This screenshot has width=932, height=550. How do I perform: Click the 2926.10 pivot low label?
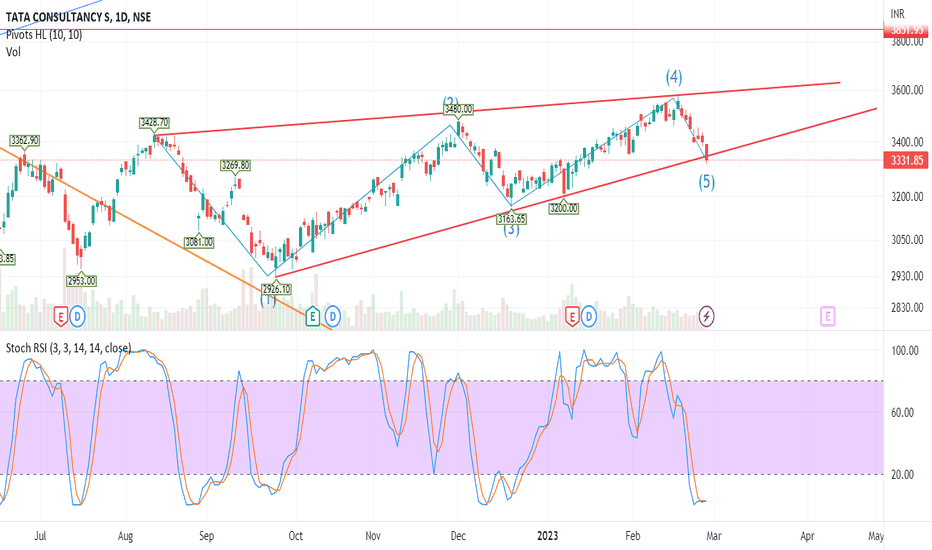coord(276,289)
